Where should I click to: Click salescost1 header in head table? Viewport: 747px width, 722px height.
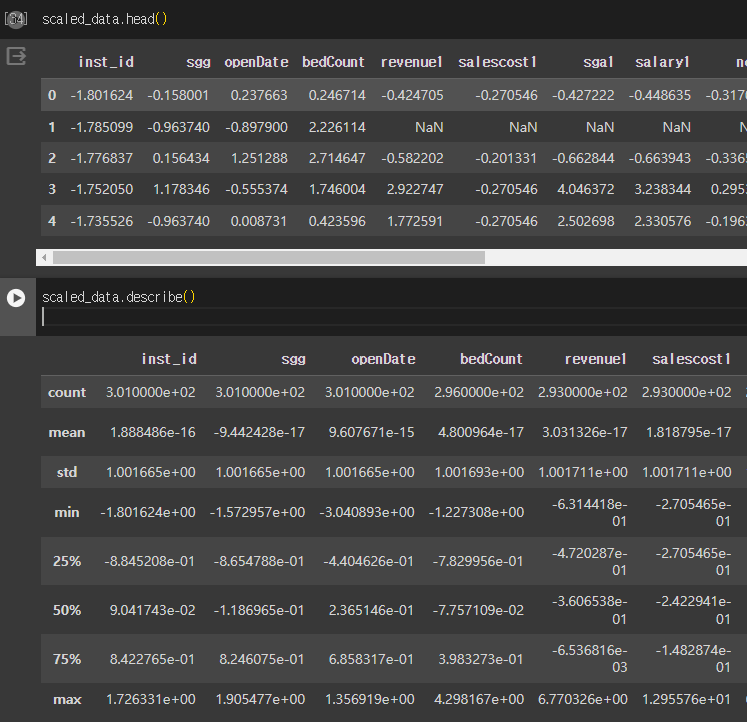[x=497, y=62]
